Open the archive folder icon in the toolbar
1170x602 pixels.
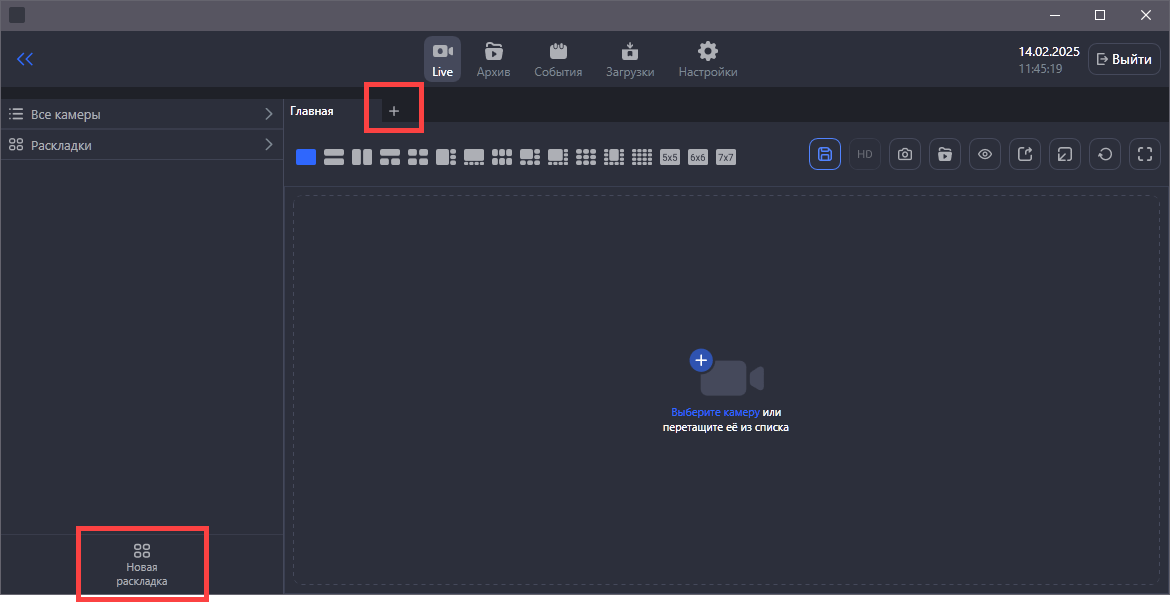tap(945, 154)
